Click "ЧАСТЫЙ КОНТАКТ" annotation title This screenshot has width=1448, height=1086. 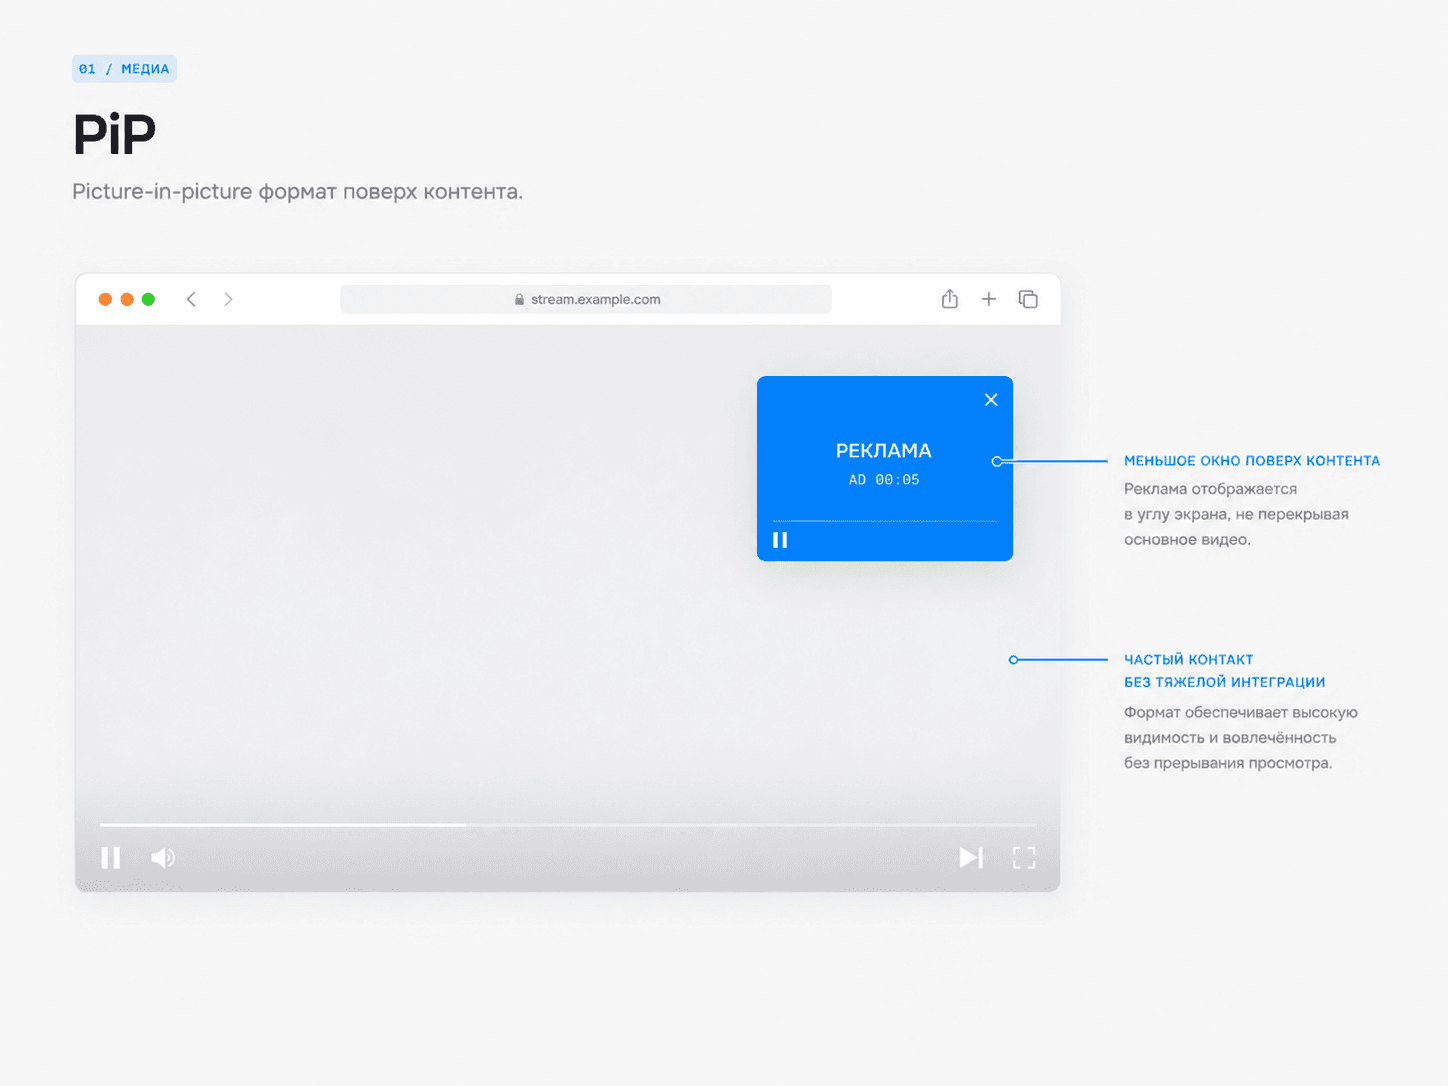click(x=1189, y=660)
